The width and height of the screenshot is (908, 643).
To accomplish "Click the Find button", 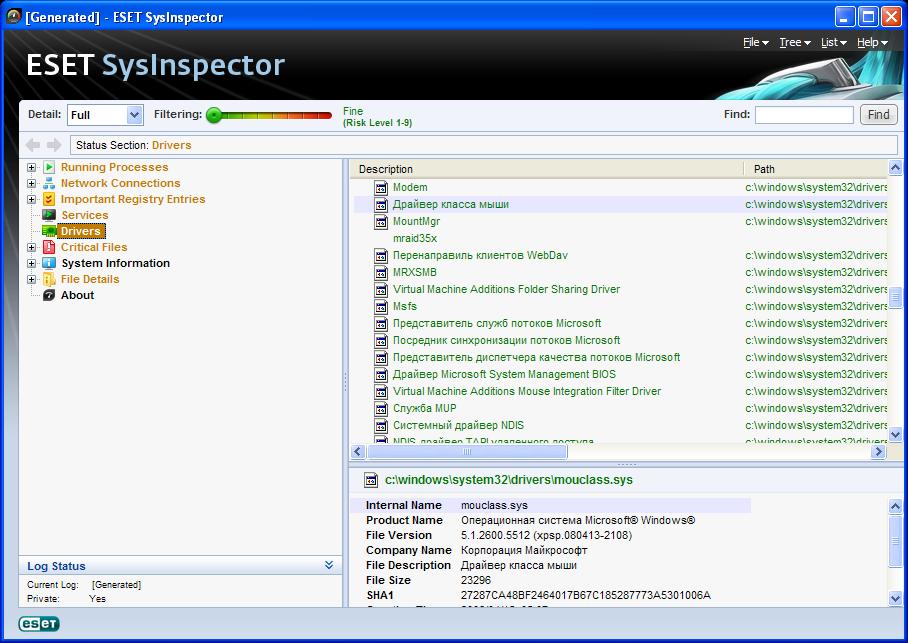I will (x=878, y=115).
